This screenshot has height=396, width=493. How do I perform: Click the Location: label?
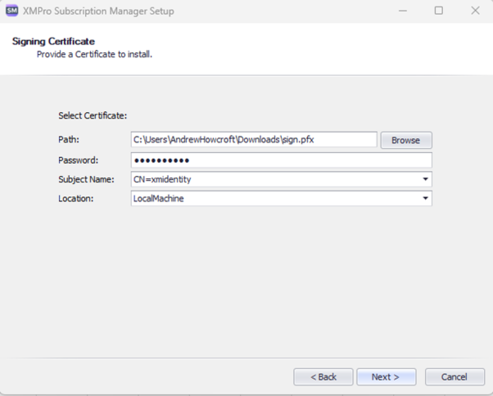[76, 198]
